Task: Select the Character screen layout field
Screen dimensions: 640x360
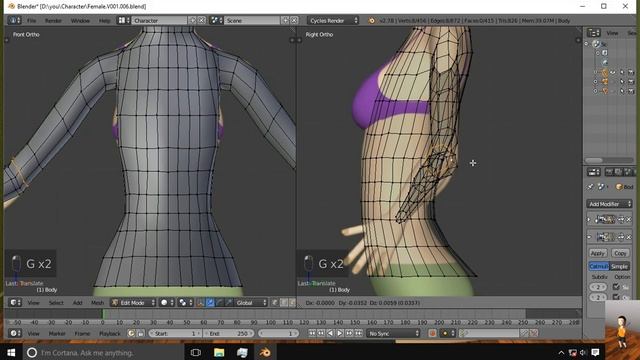Action: click(x=159, y=20)
